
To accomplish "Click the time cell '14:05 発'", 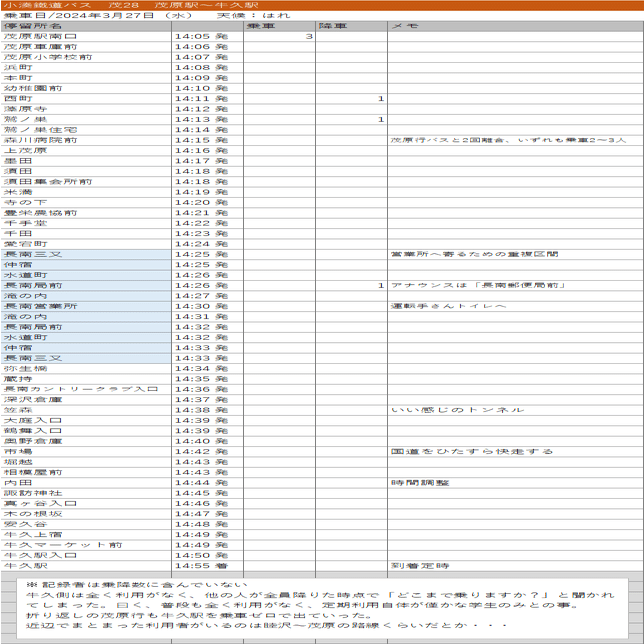I will tap(201, 37).
